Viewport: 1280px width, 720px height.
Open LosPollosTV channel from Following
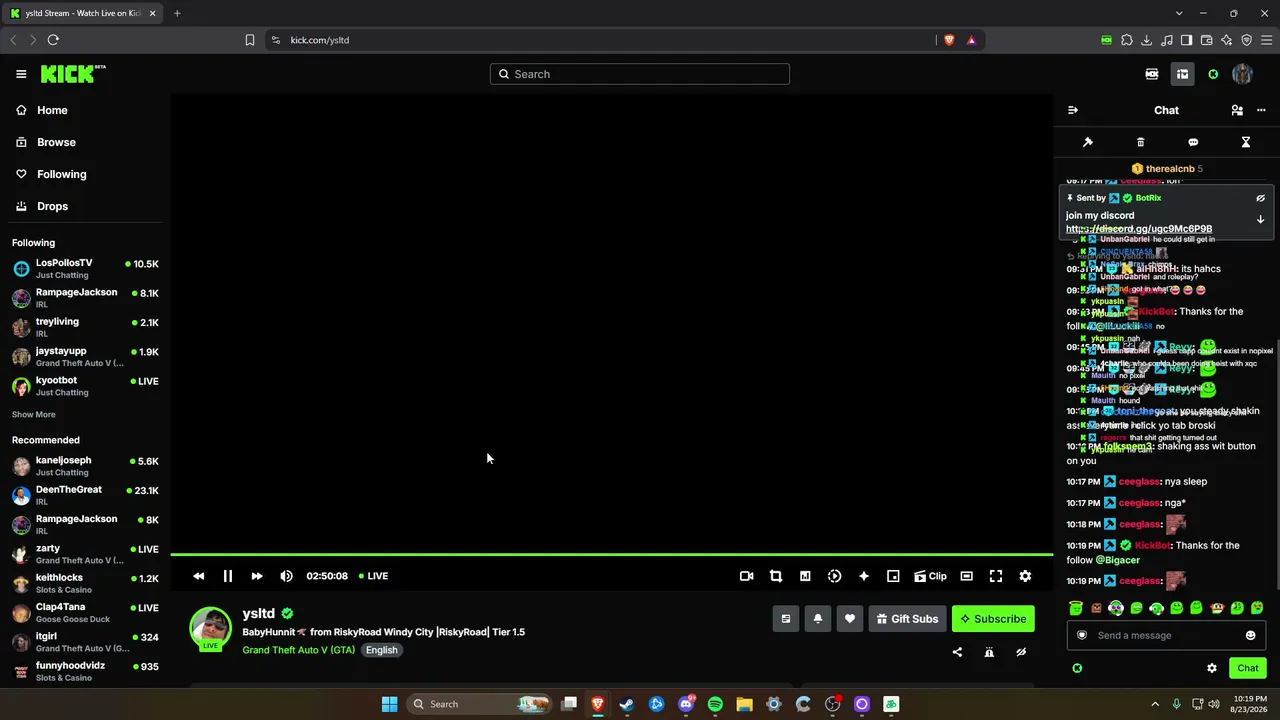point(85,269)
